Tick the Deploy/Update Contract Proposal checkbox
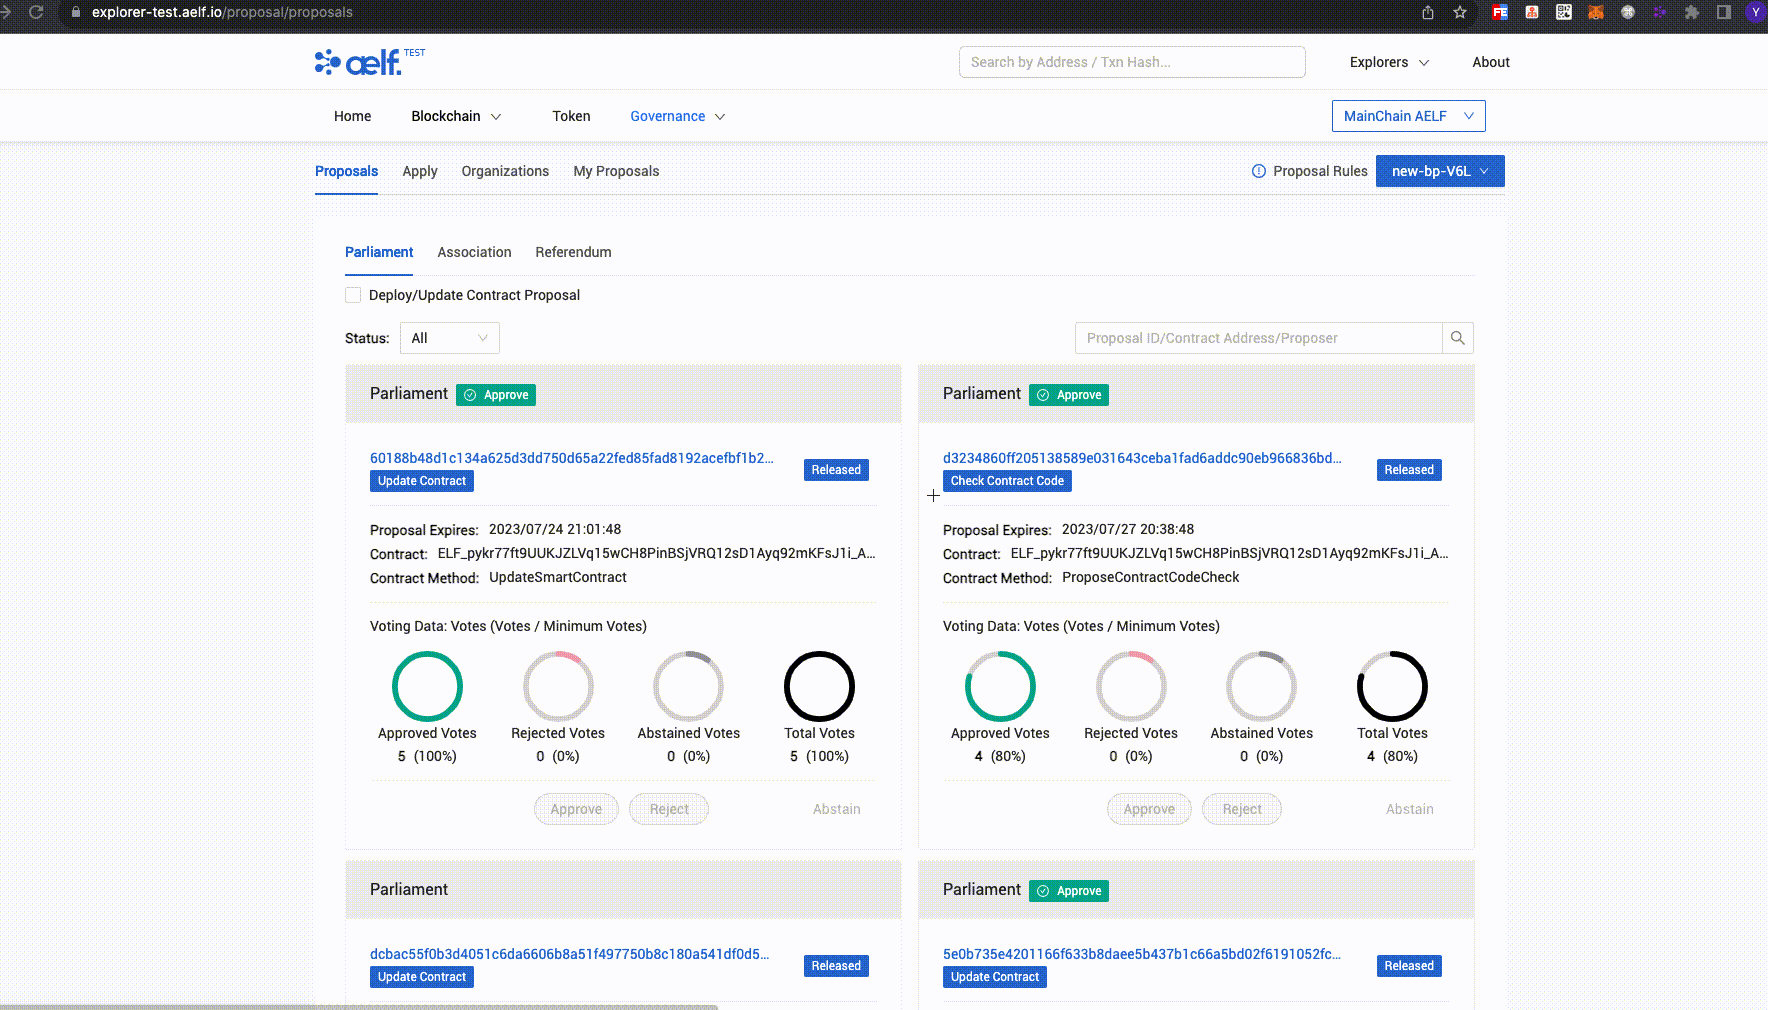This screenshot has width=1768, height=1010. (x=353, y=295)
